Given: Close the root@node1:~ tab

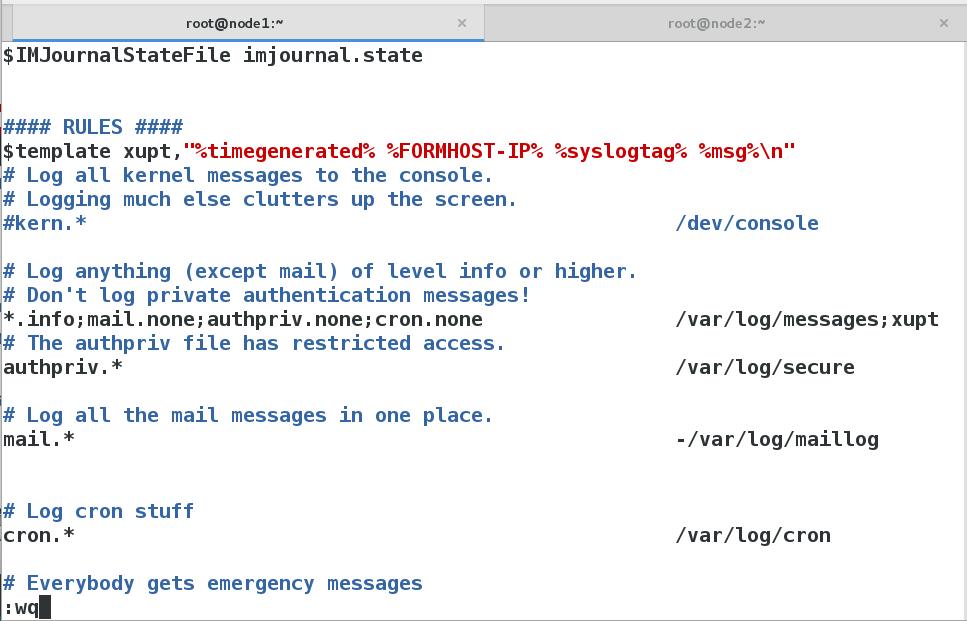Looking at the screenshot, I should [461, 23].
